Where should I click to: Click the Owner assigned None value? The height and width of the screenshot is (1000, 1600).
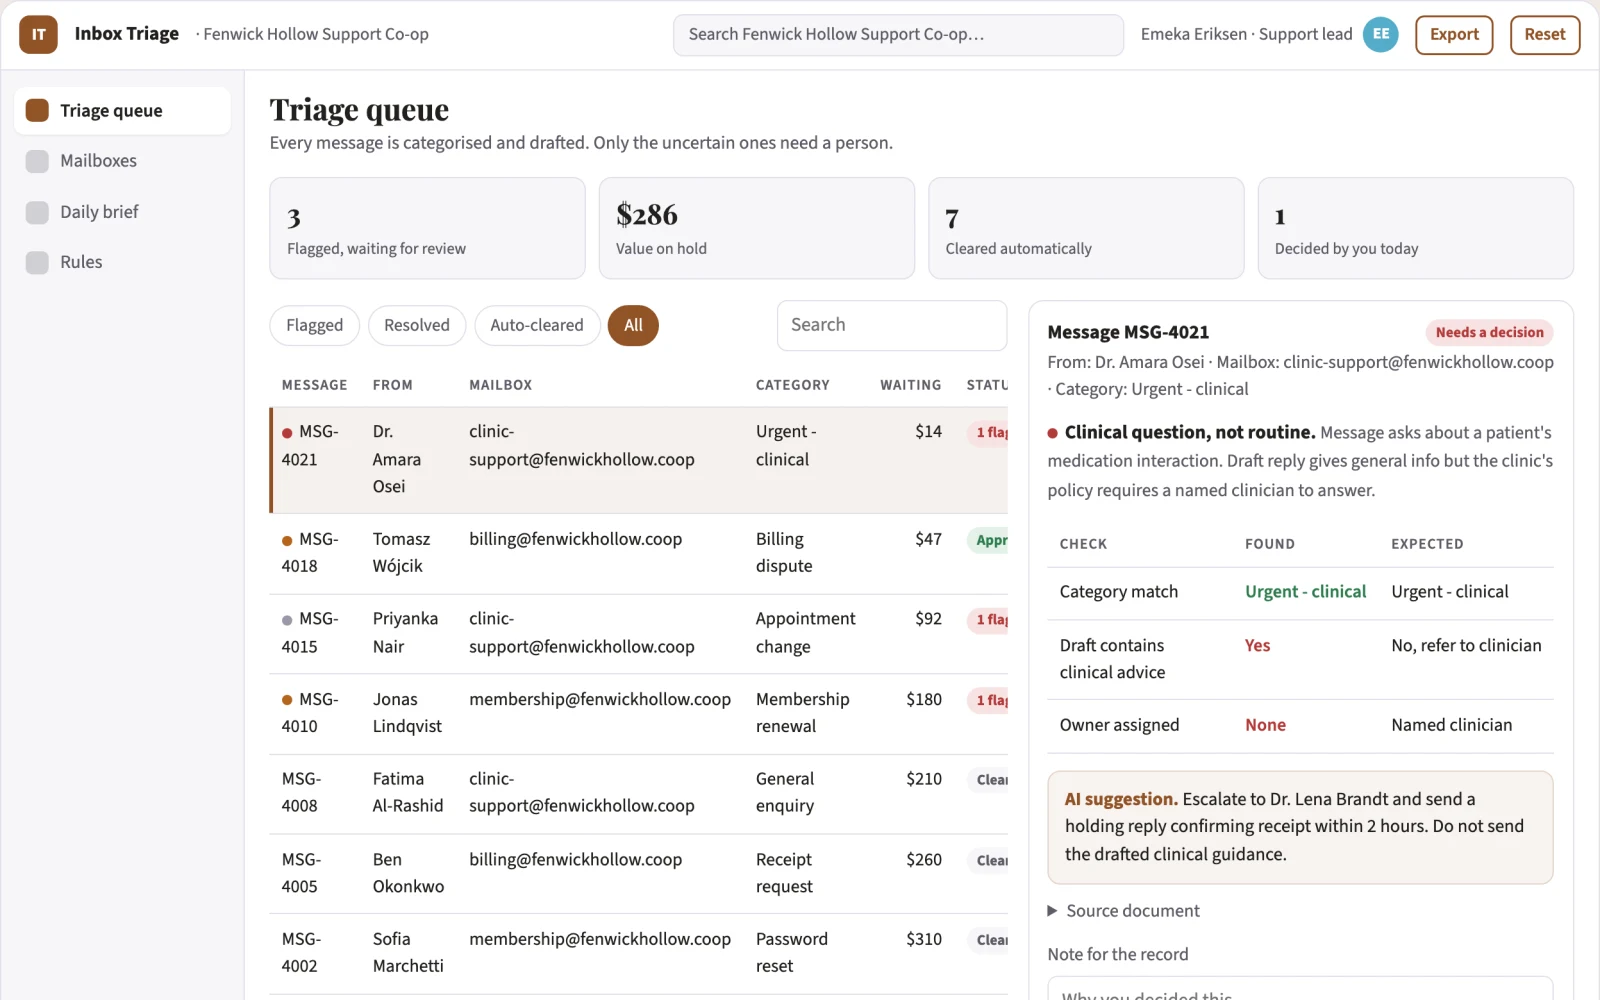tap(1265, 725)
